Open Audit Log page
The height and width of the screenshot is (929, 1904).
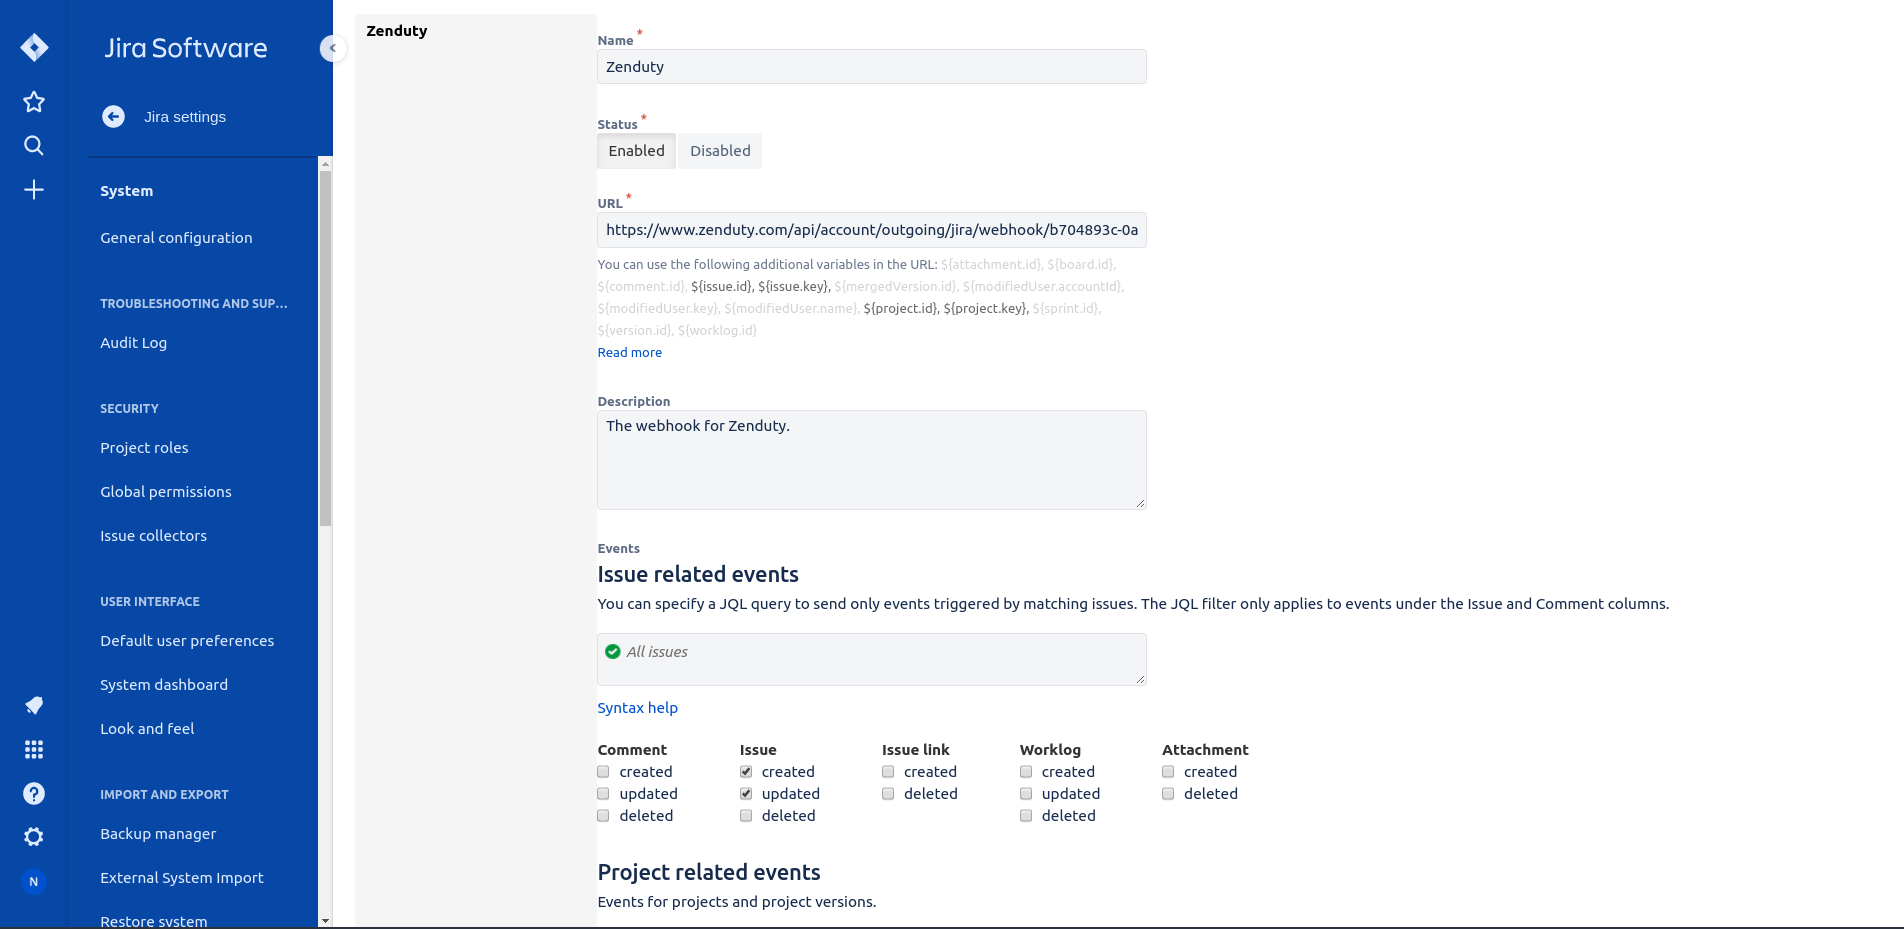(x=133, y=343)
